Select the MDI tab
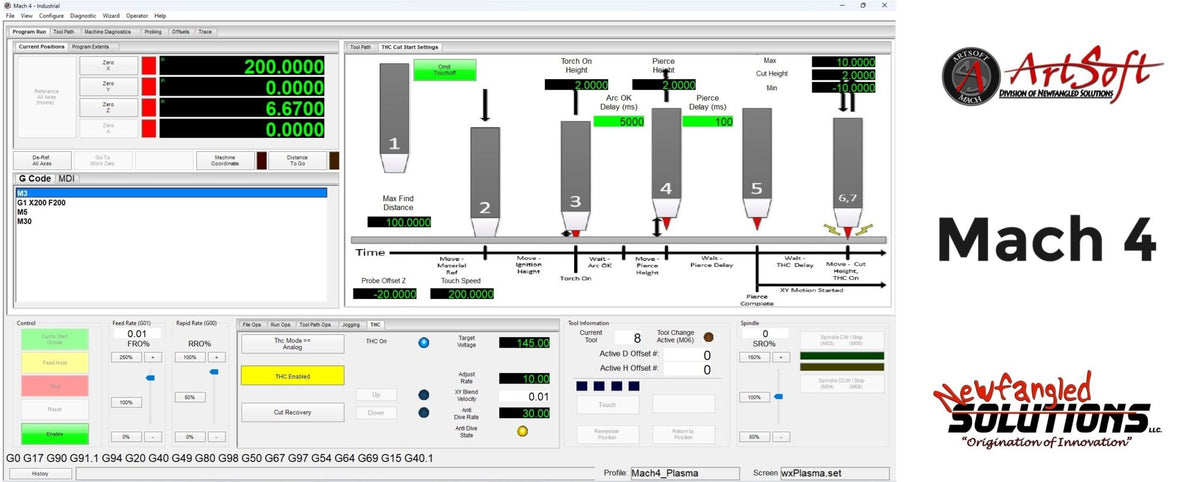This screenshot has width=1200, height=482. click(x=67, y=179)
